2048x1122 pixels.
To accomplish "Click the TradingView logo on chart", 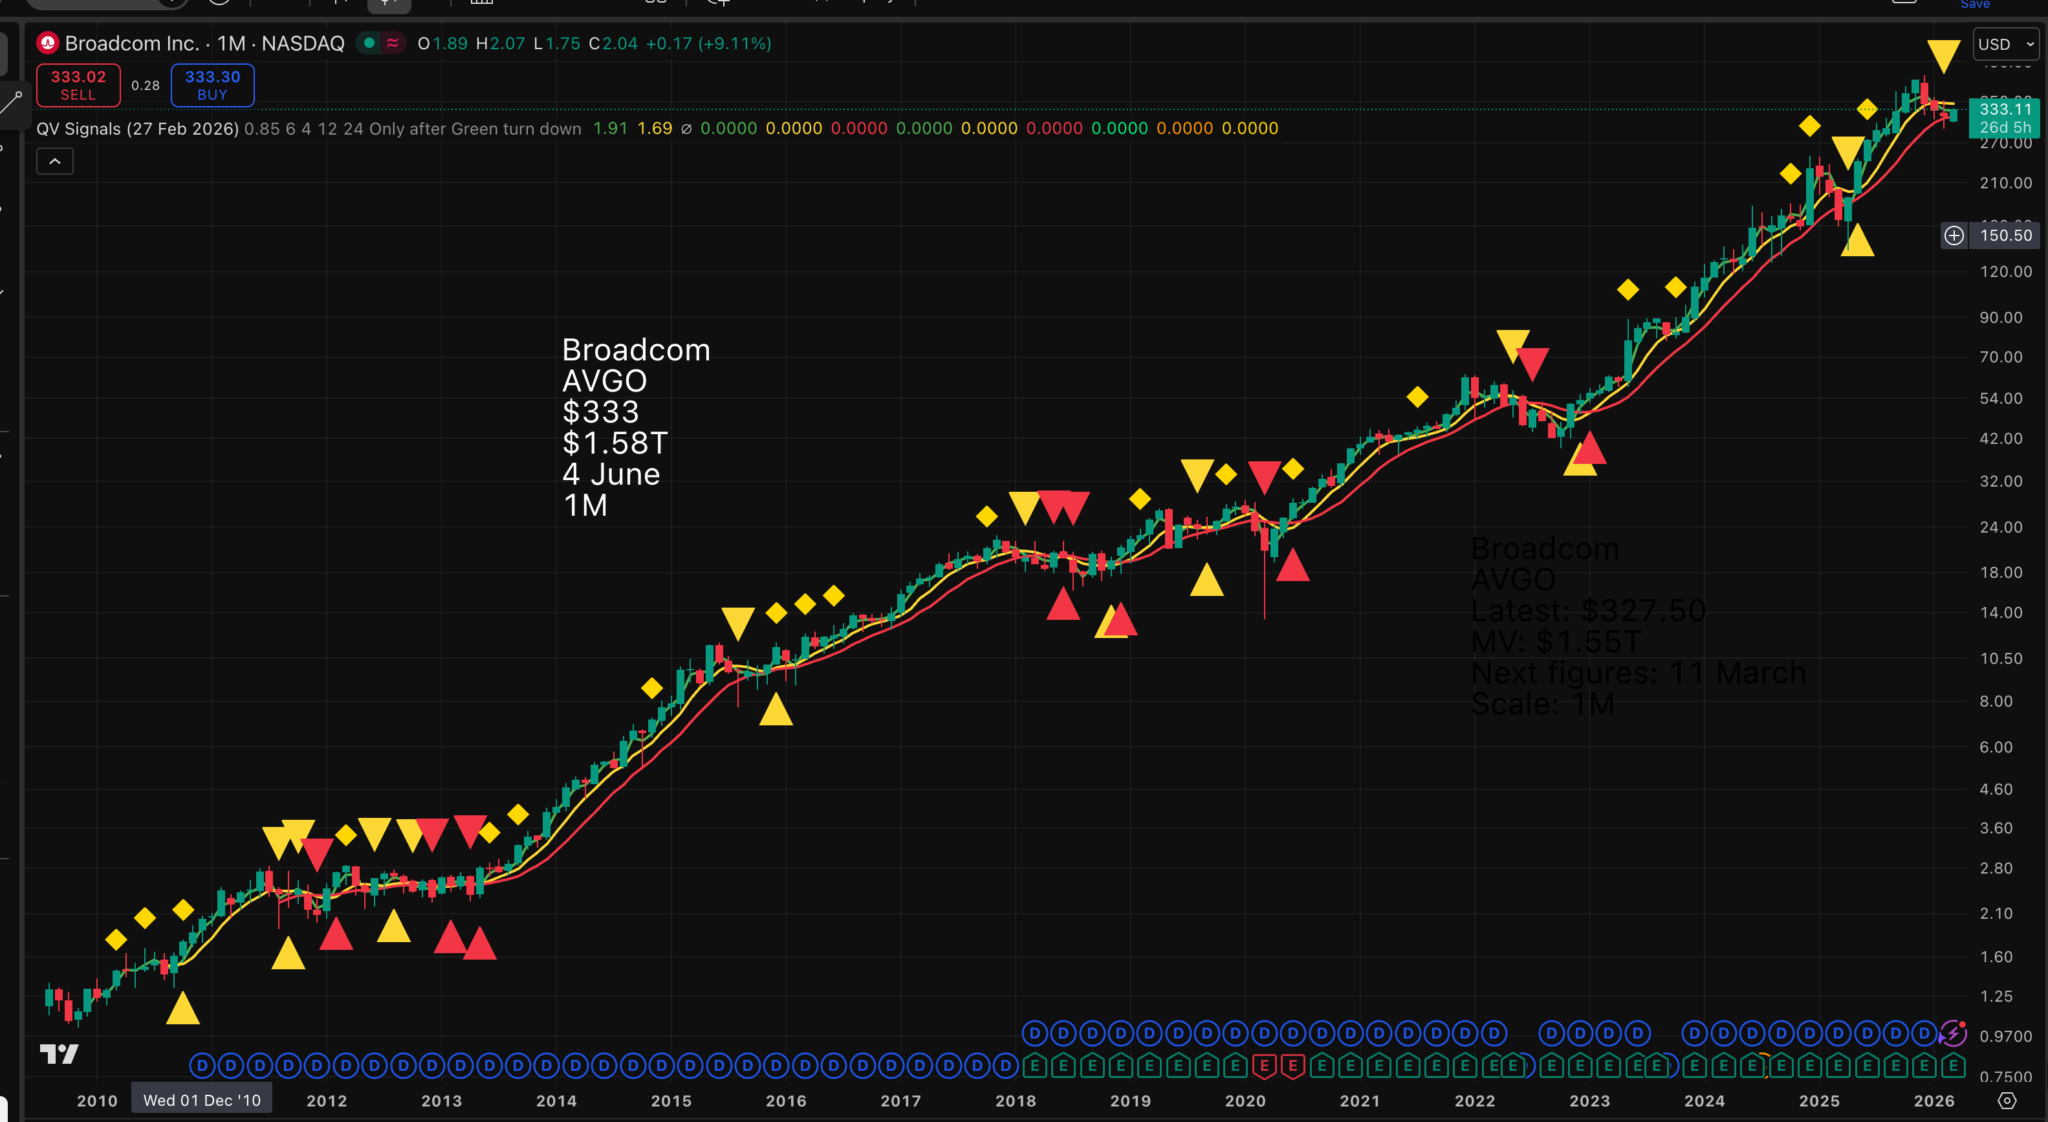I will coord(59,1054).
